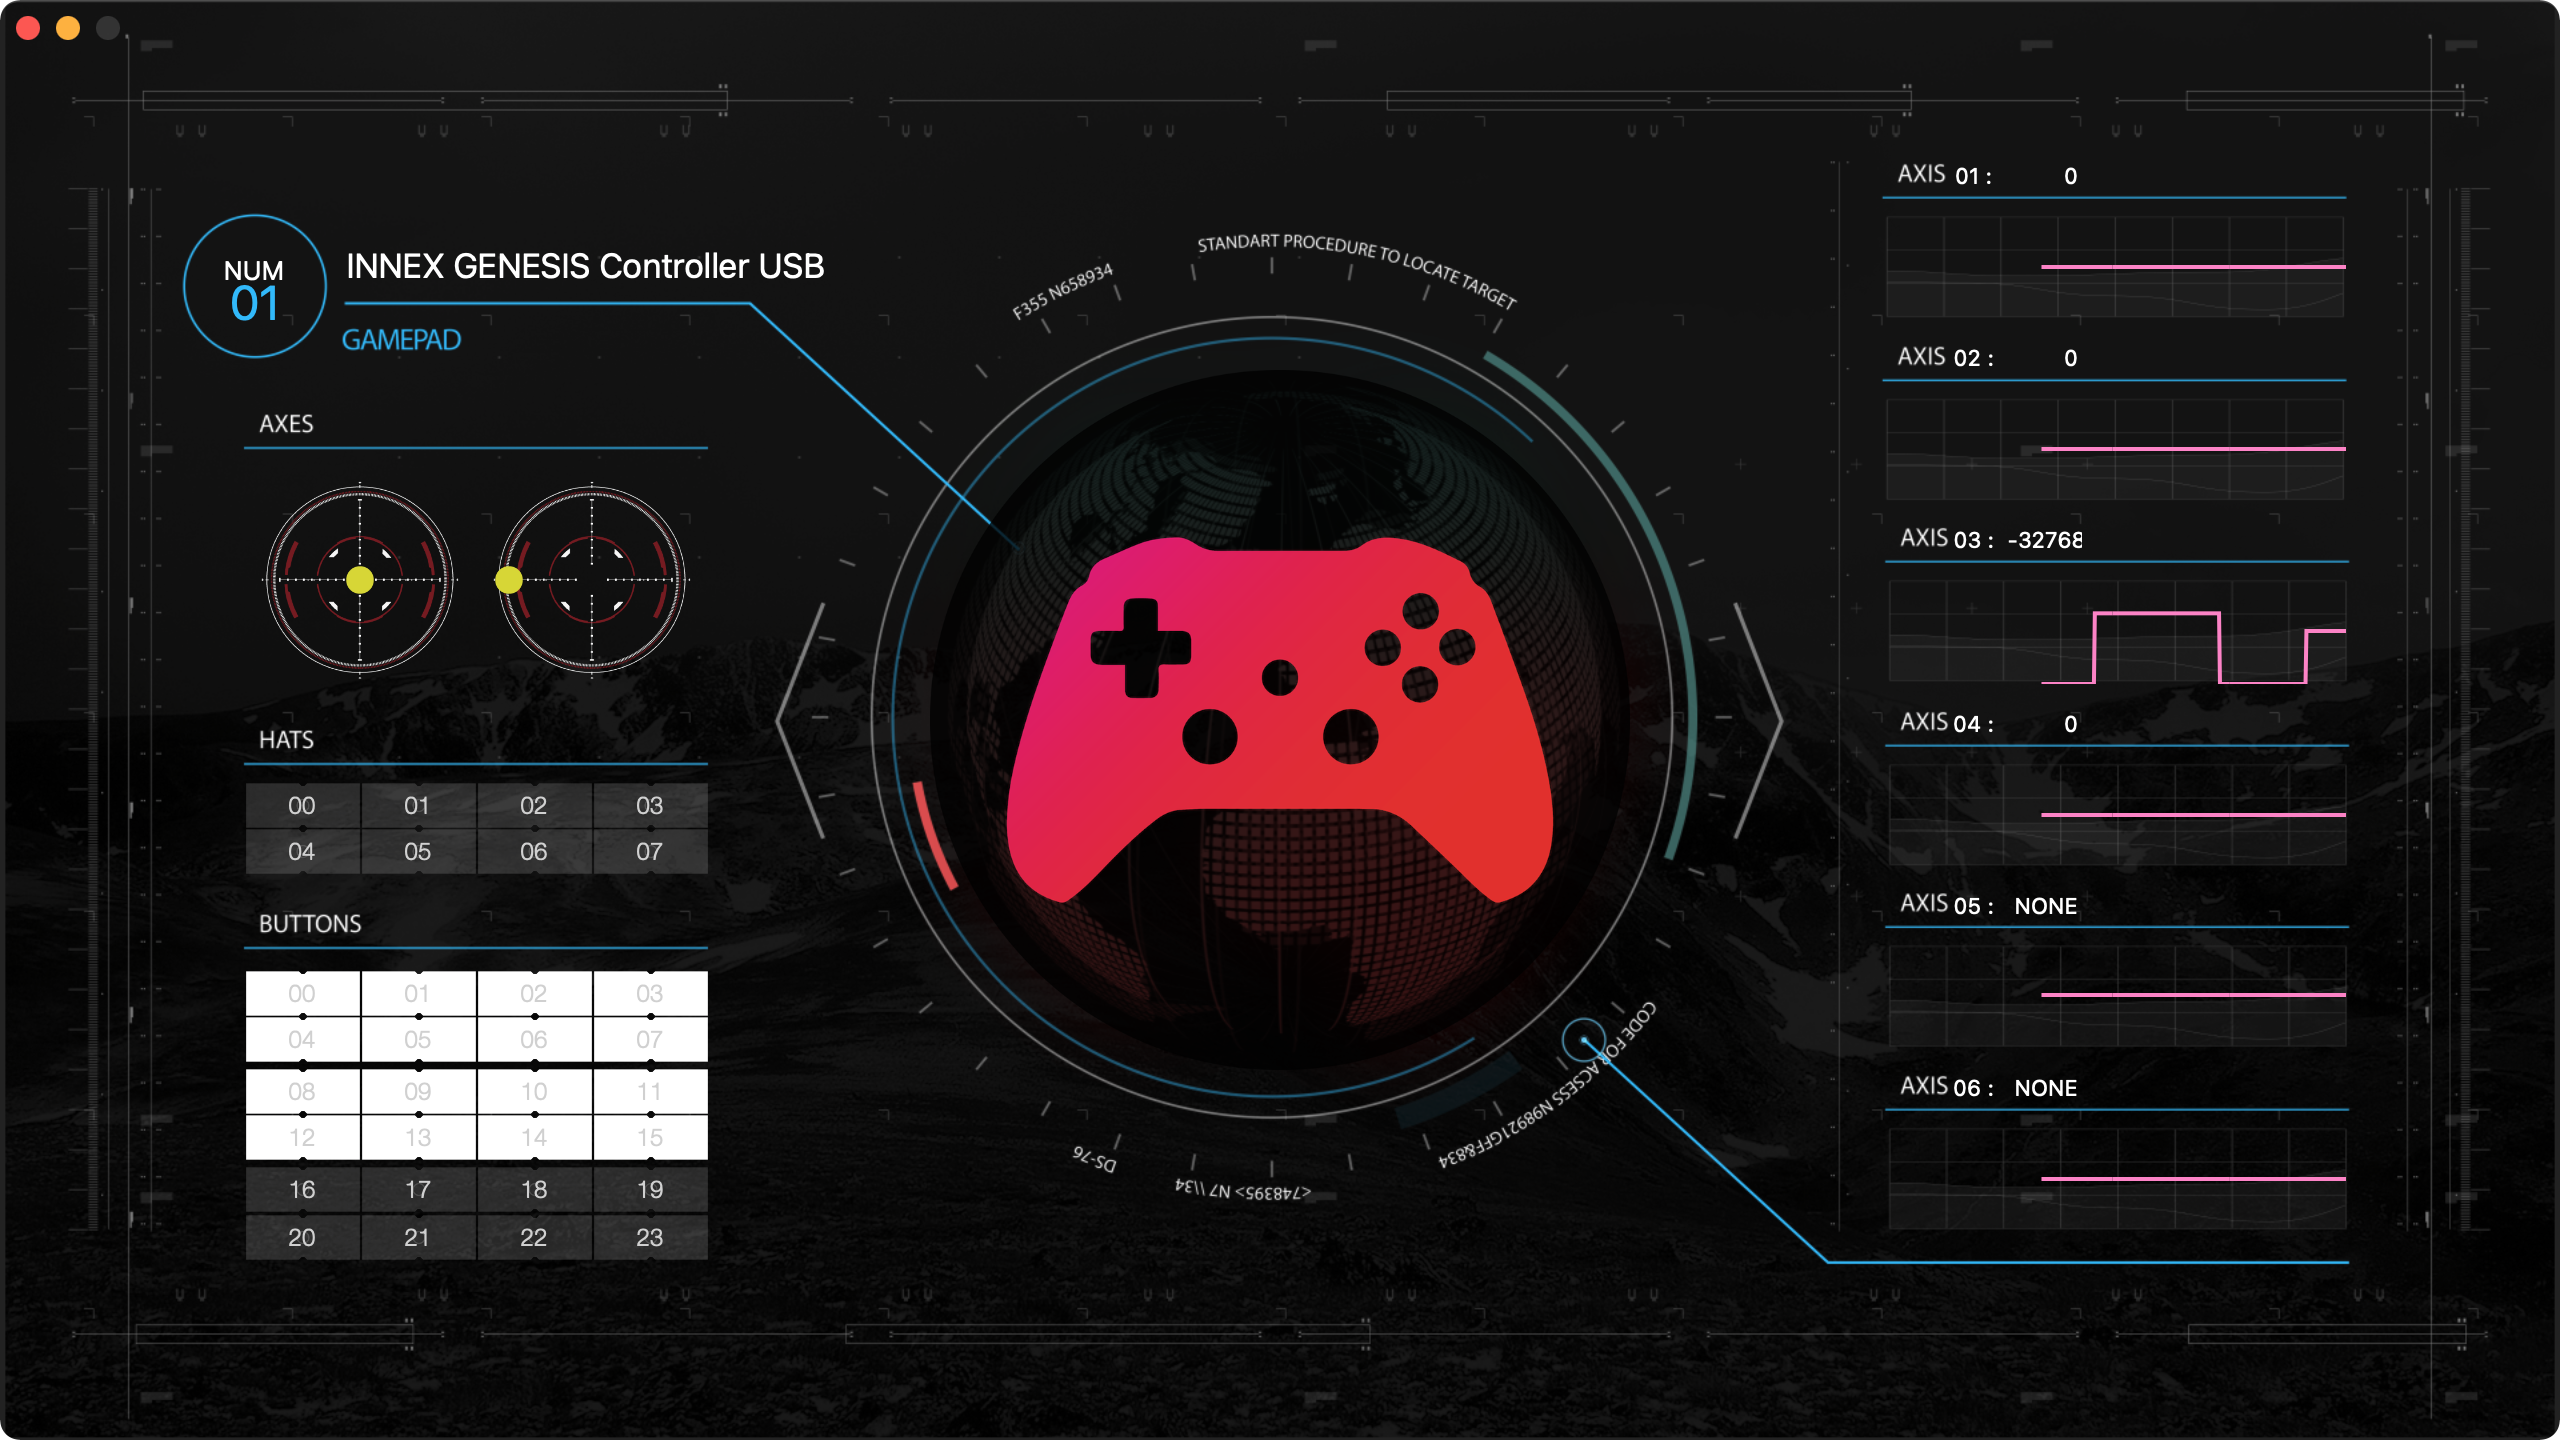This screenshot has width=2560, height=1440.
Task: Click the left chevron arrow beside the globe
Action: pos(800,720)
